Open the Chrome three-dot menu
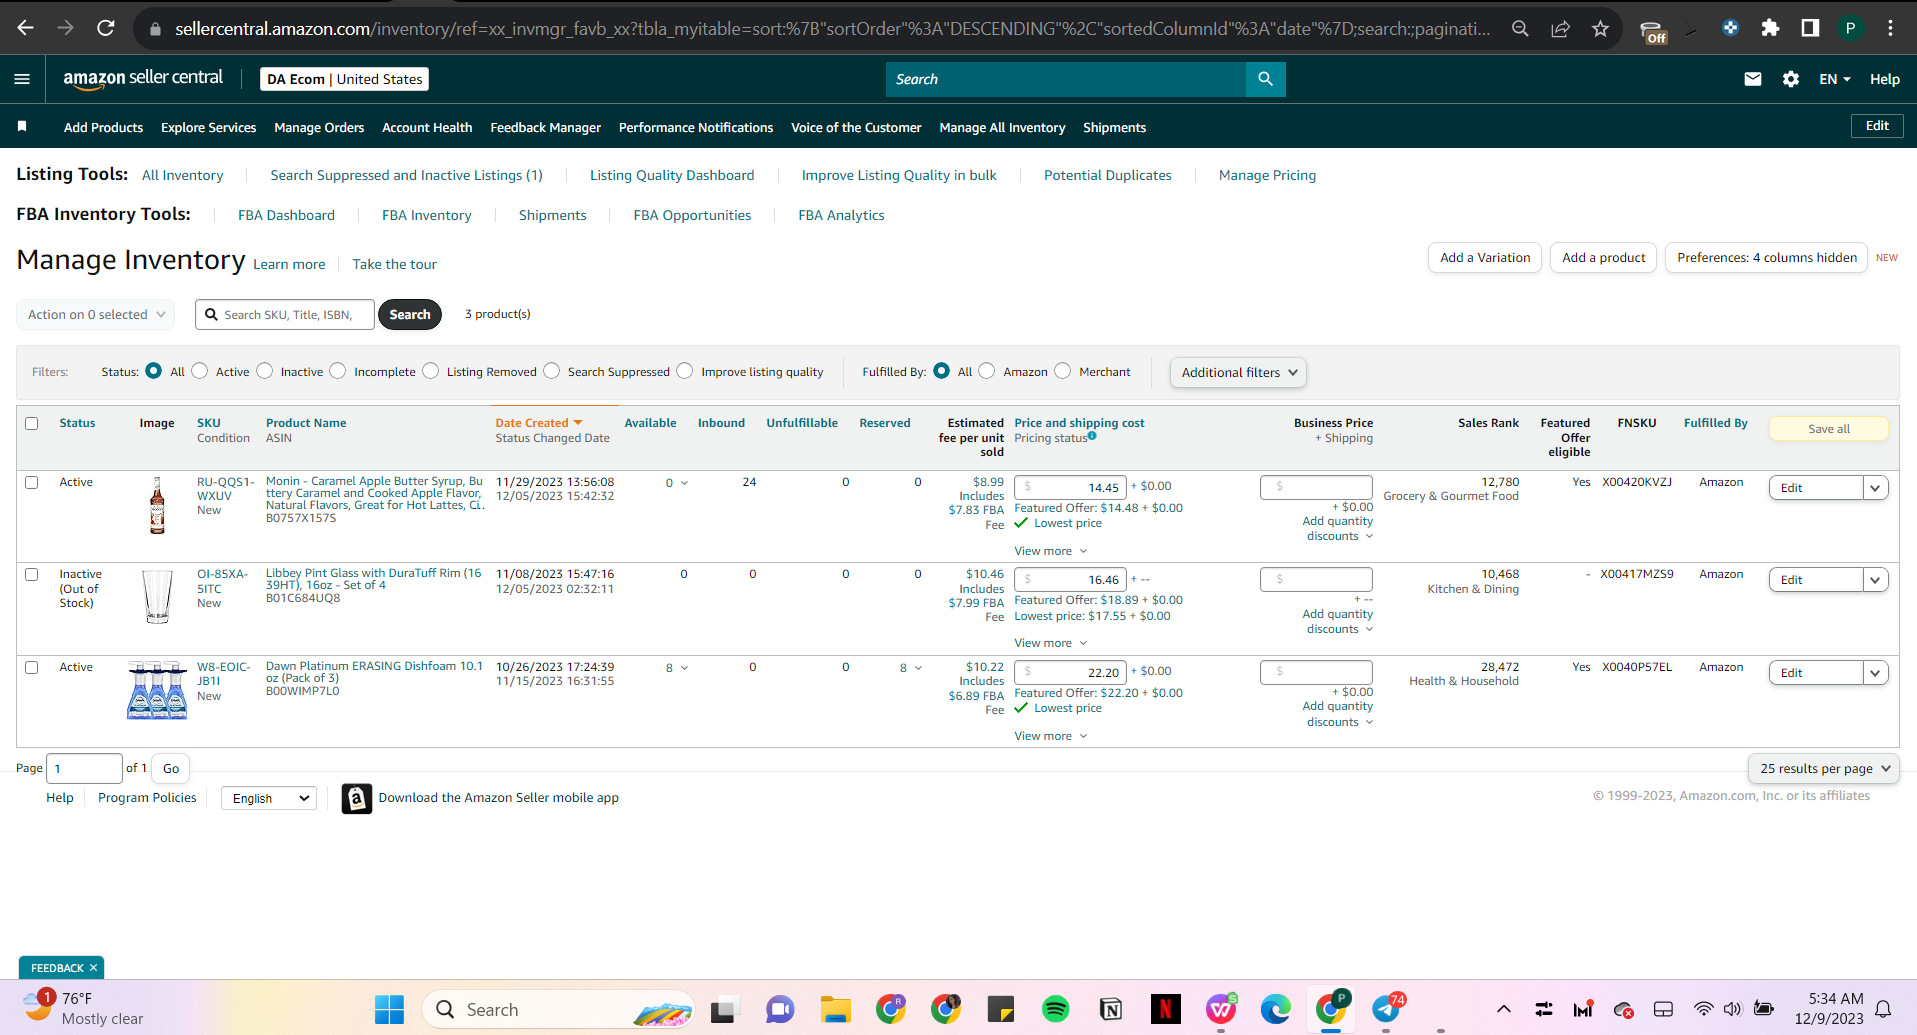 click(1890, 28)
